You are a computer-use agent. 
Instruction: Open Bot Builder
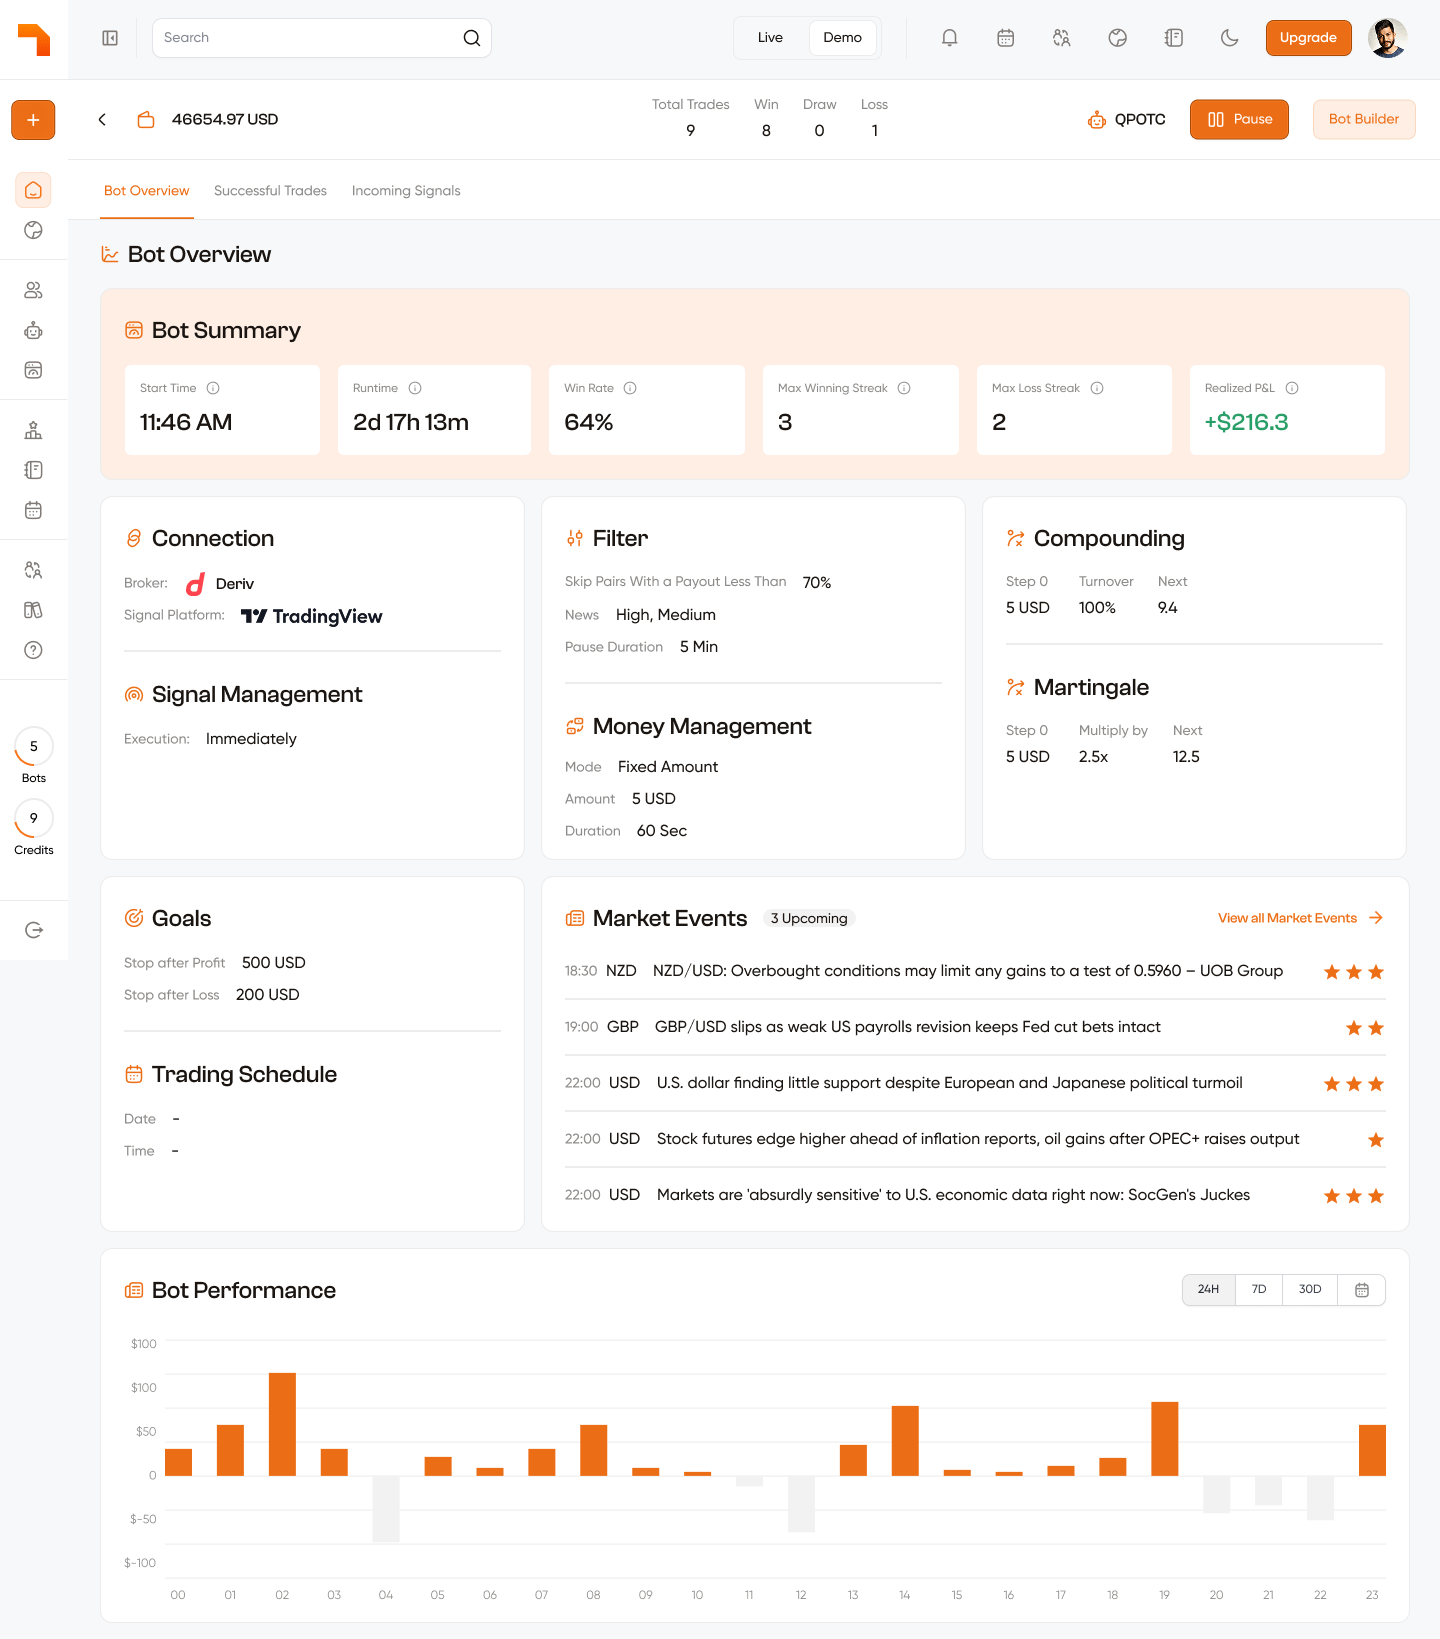(x=1363, y=120)
